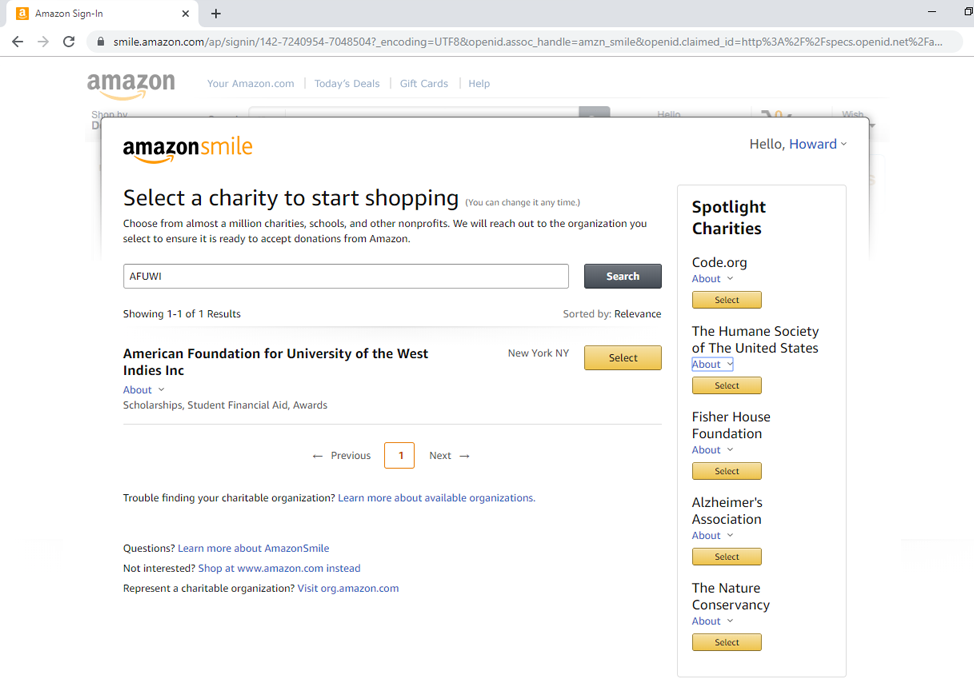The image size is (974, 679).
Task: Click the grey amazon logo in header
Action: [x=131, y=84]
